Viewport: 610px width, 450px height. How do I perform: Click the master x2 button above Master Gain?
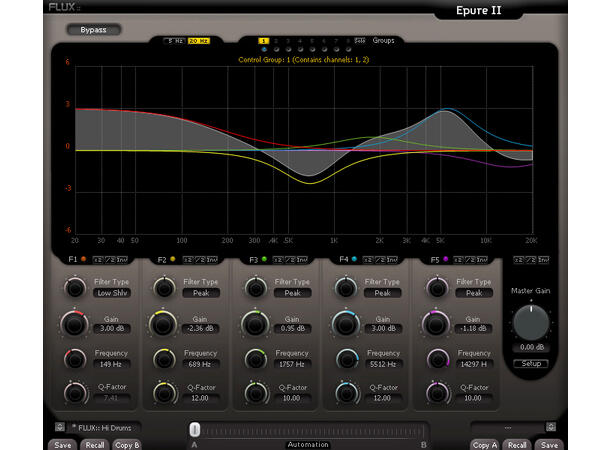coord(518,260)
